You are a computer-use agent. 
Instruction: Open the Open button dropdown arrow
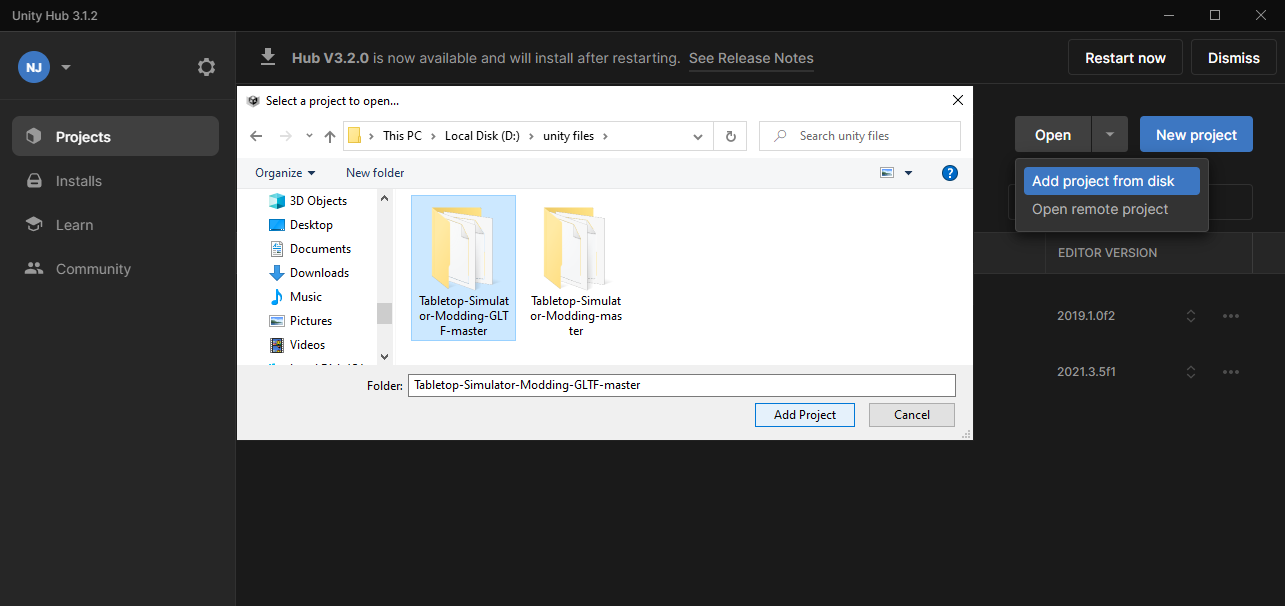click(x=1110, y=133)
